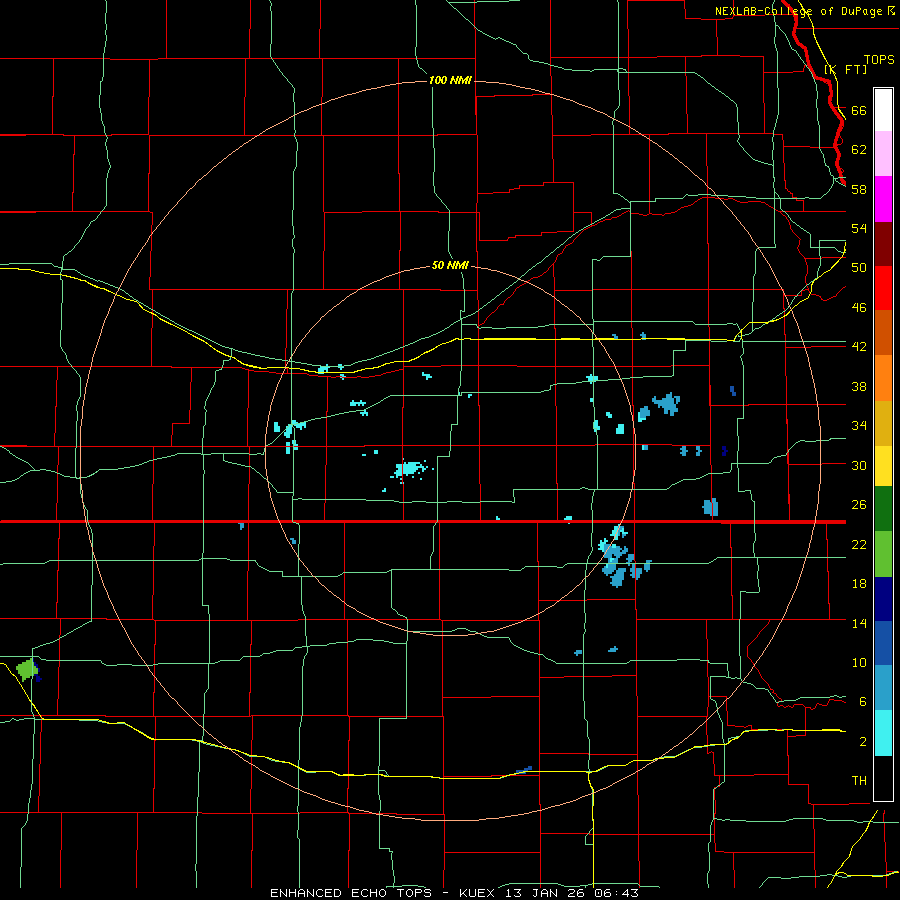The height and width of the screenshot is (900, 900).
Task: Click the '14' legend value
Action: (x=859, y=623)
